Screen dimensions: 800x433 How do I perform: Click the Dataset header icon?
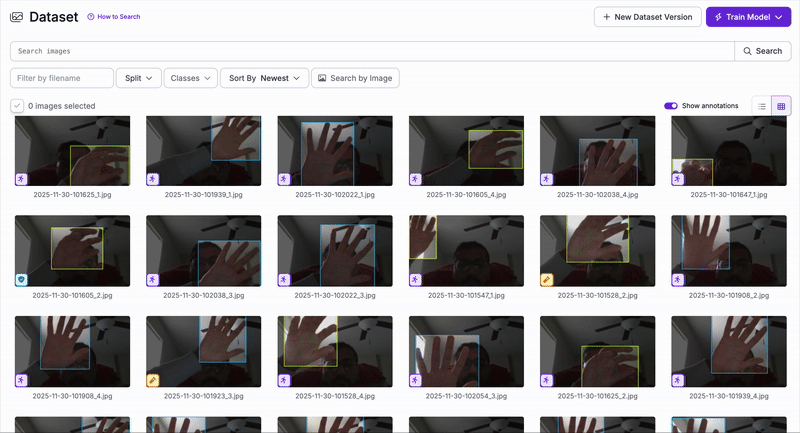coord(16,17)
